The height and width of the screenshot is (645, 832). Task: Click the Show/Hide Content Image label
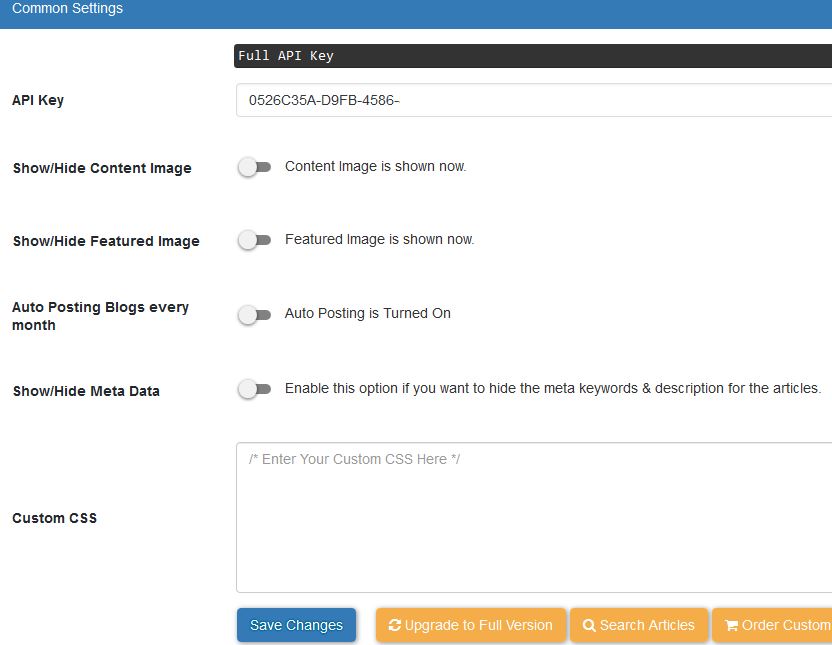pos(101,168)
